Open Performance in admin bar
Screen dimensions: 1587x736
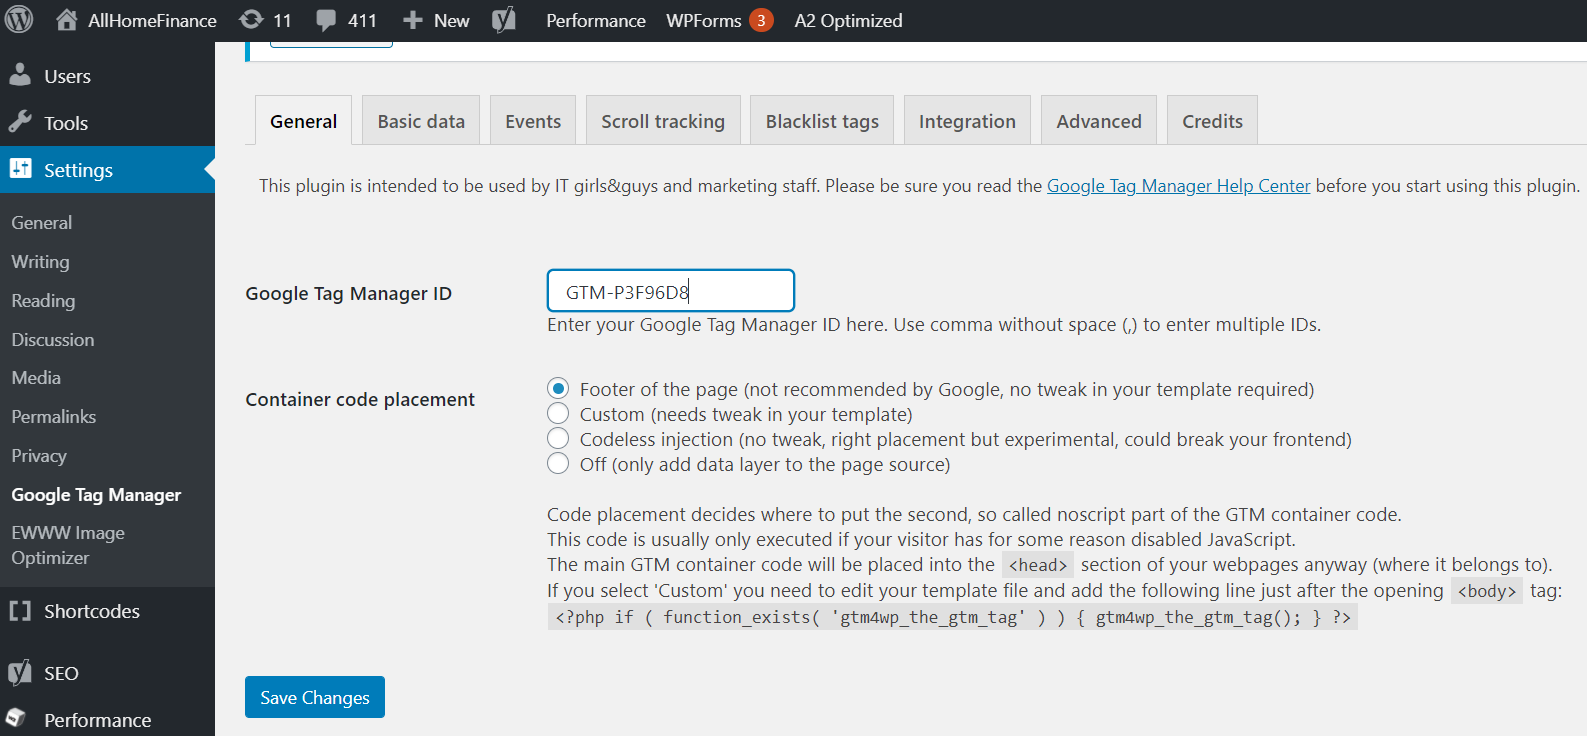click(x=596, y=20)
